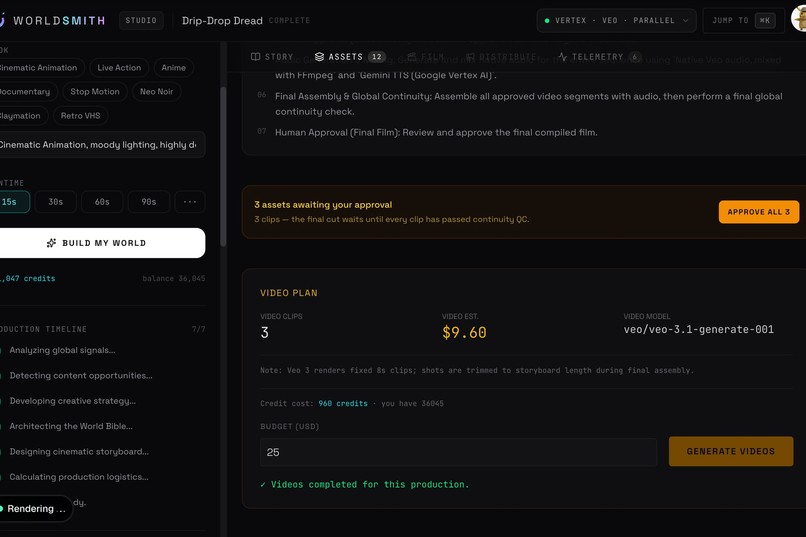Select 'Developing creative strategy...' timeline step
Screen dimensions: 806x537
pyautogui.click(x=72, y=401)
